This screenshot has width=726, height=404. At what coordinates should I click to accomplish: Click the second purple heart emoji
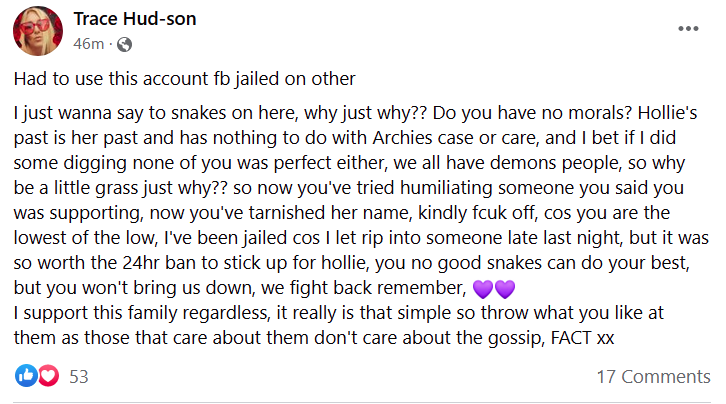pos(505,289)
